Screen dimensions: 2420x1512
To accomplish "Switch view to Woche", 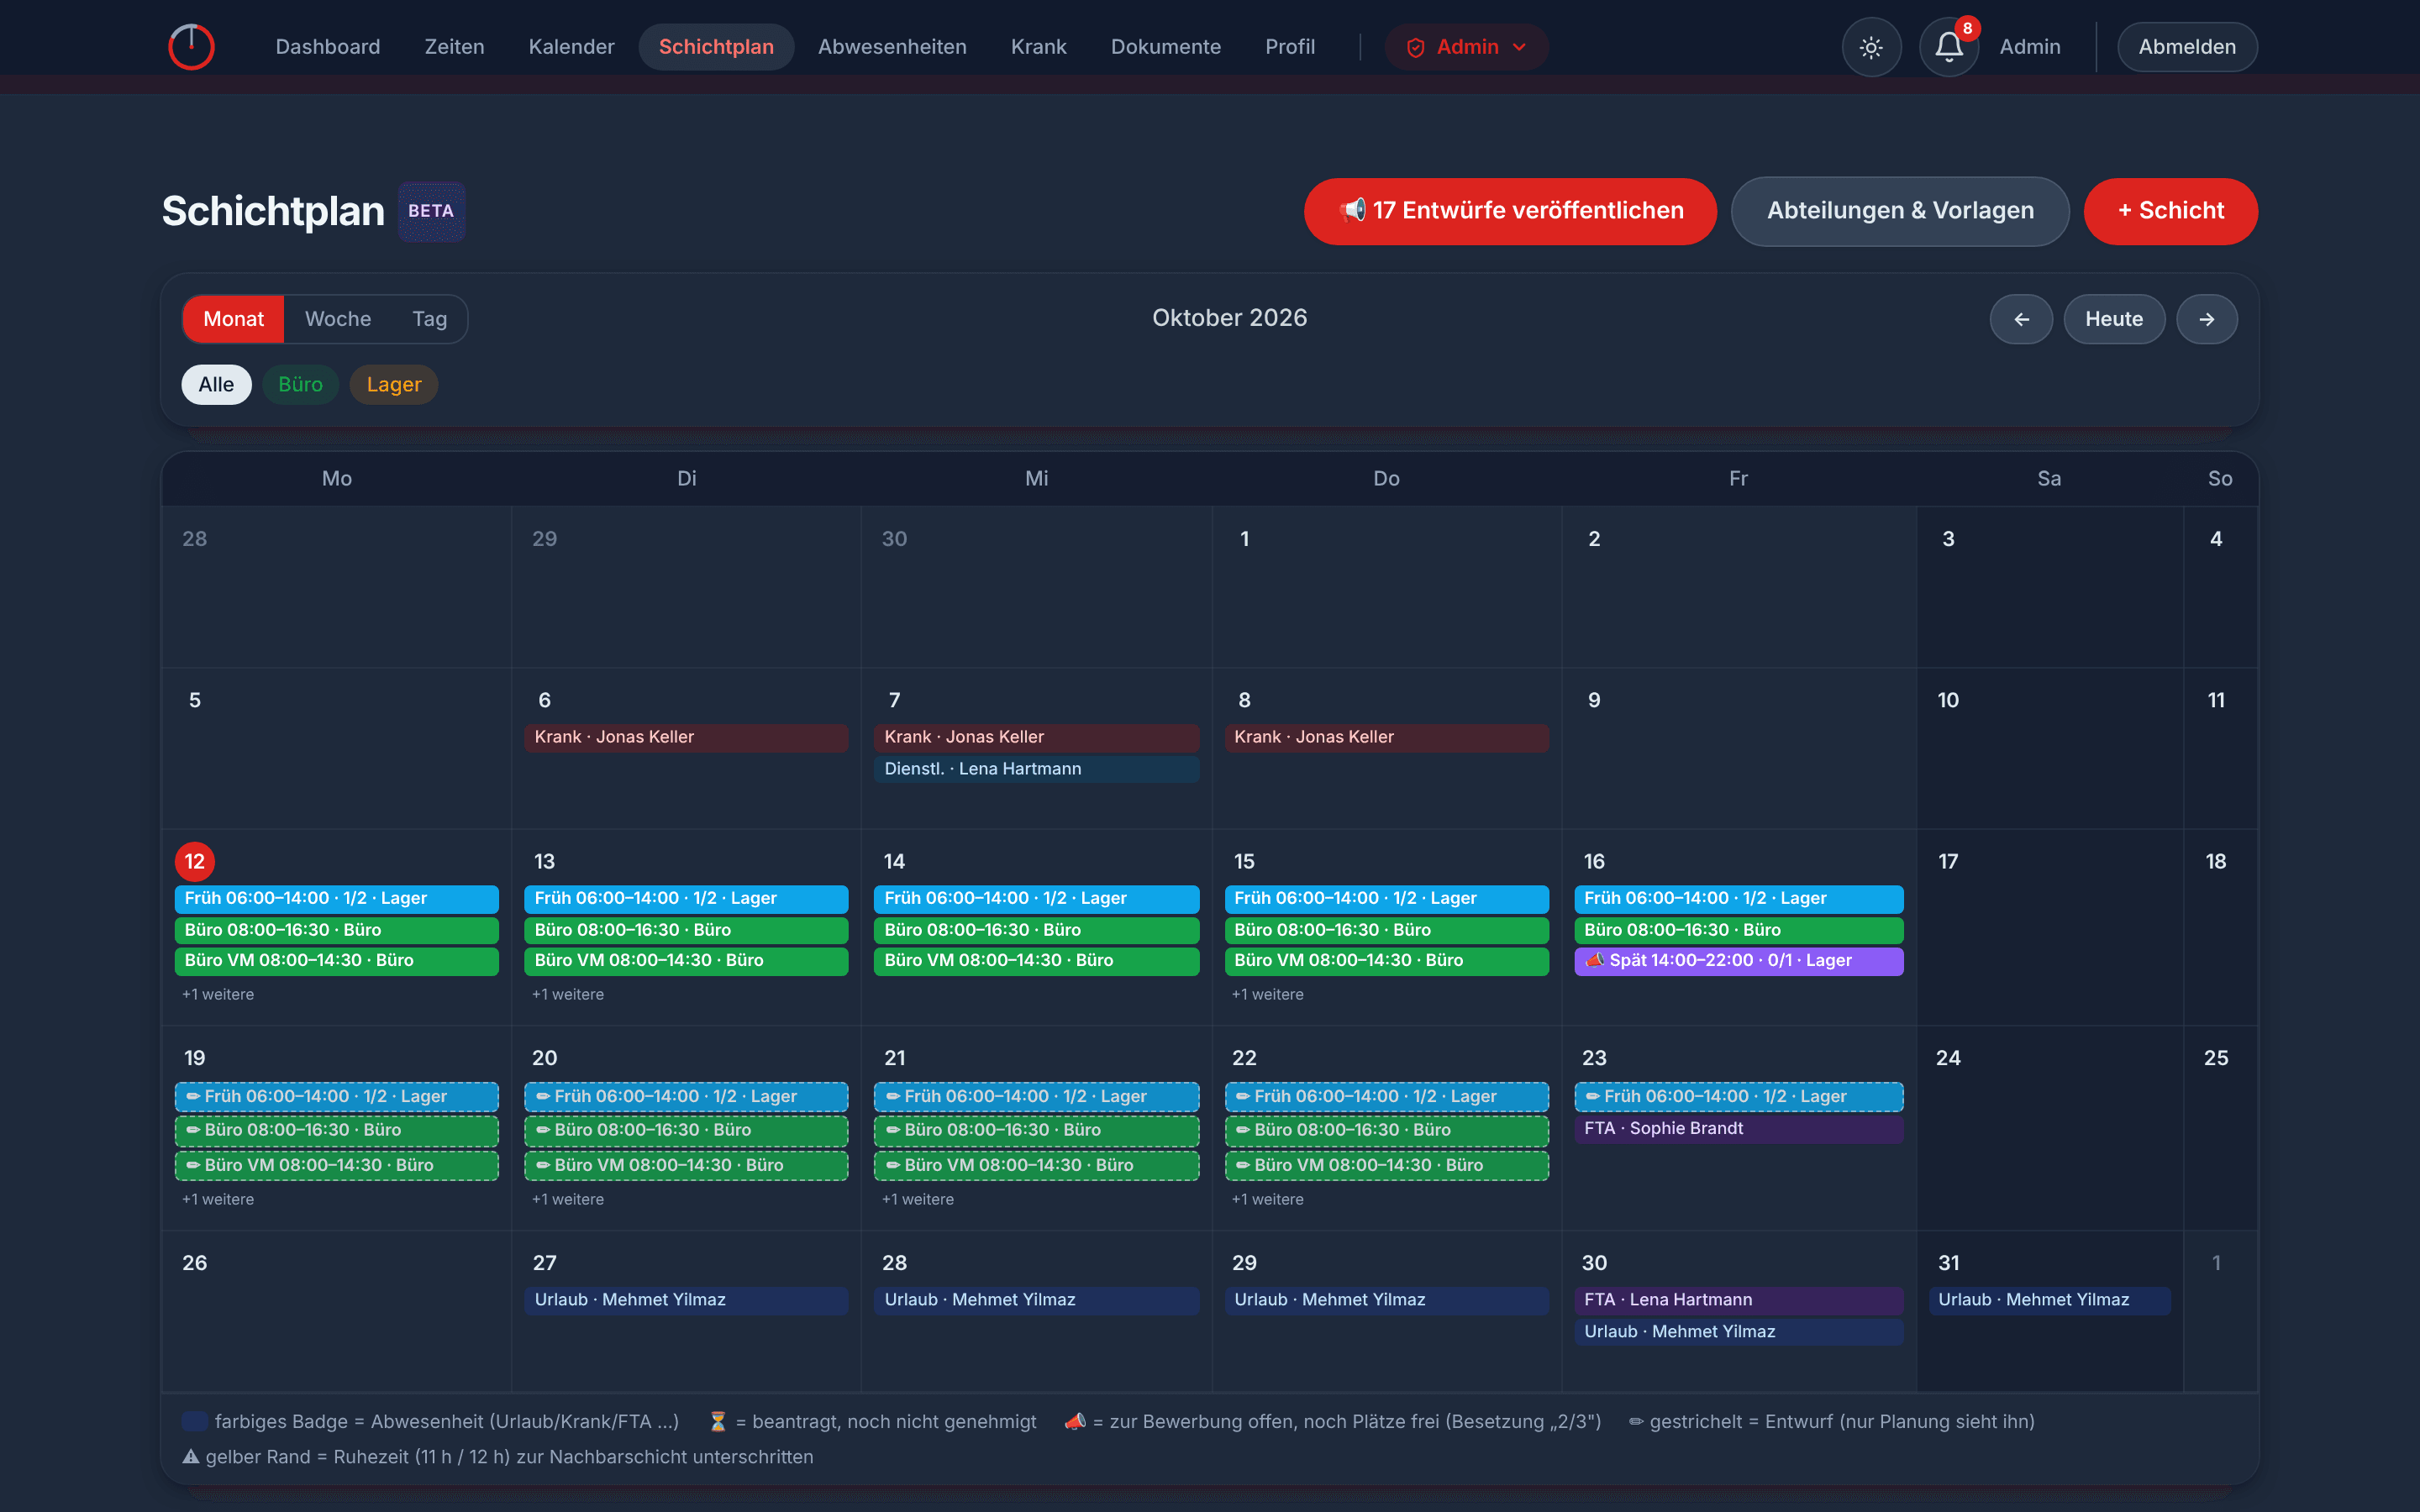I will (338, 319).
